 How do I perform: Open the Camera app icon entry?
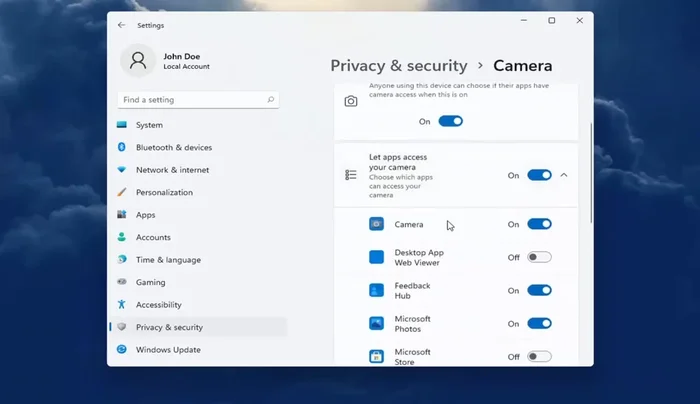pos(376,224)
